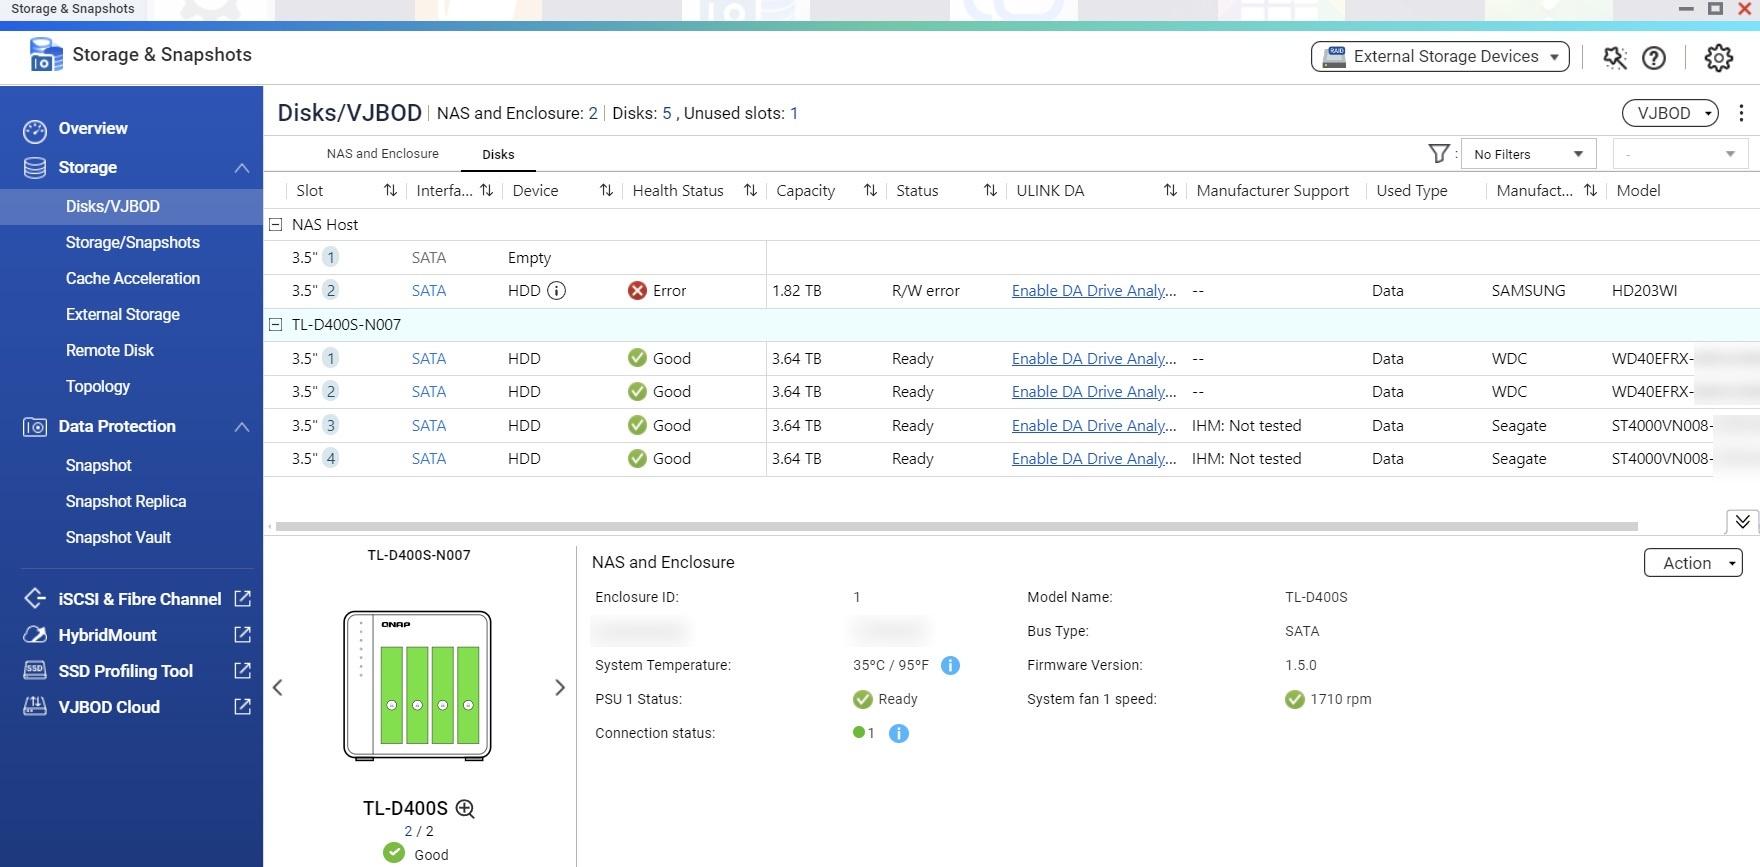Zoom in on TL-D400S enclosure image
The image size is (1760, 867).
click(x=465, y=809)
